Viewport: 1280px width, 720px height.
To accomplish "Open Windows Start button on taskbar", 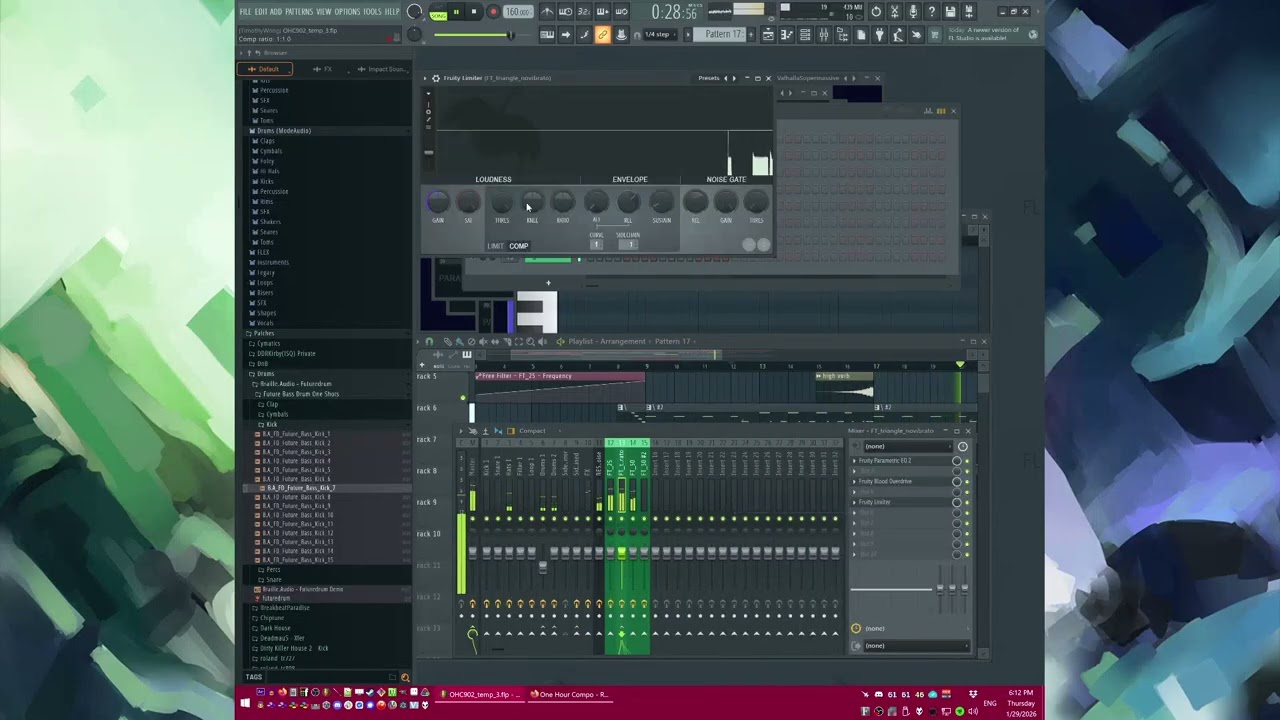I will [x=245, y=704].
